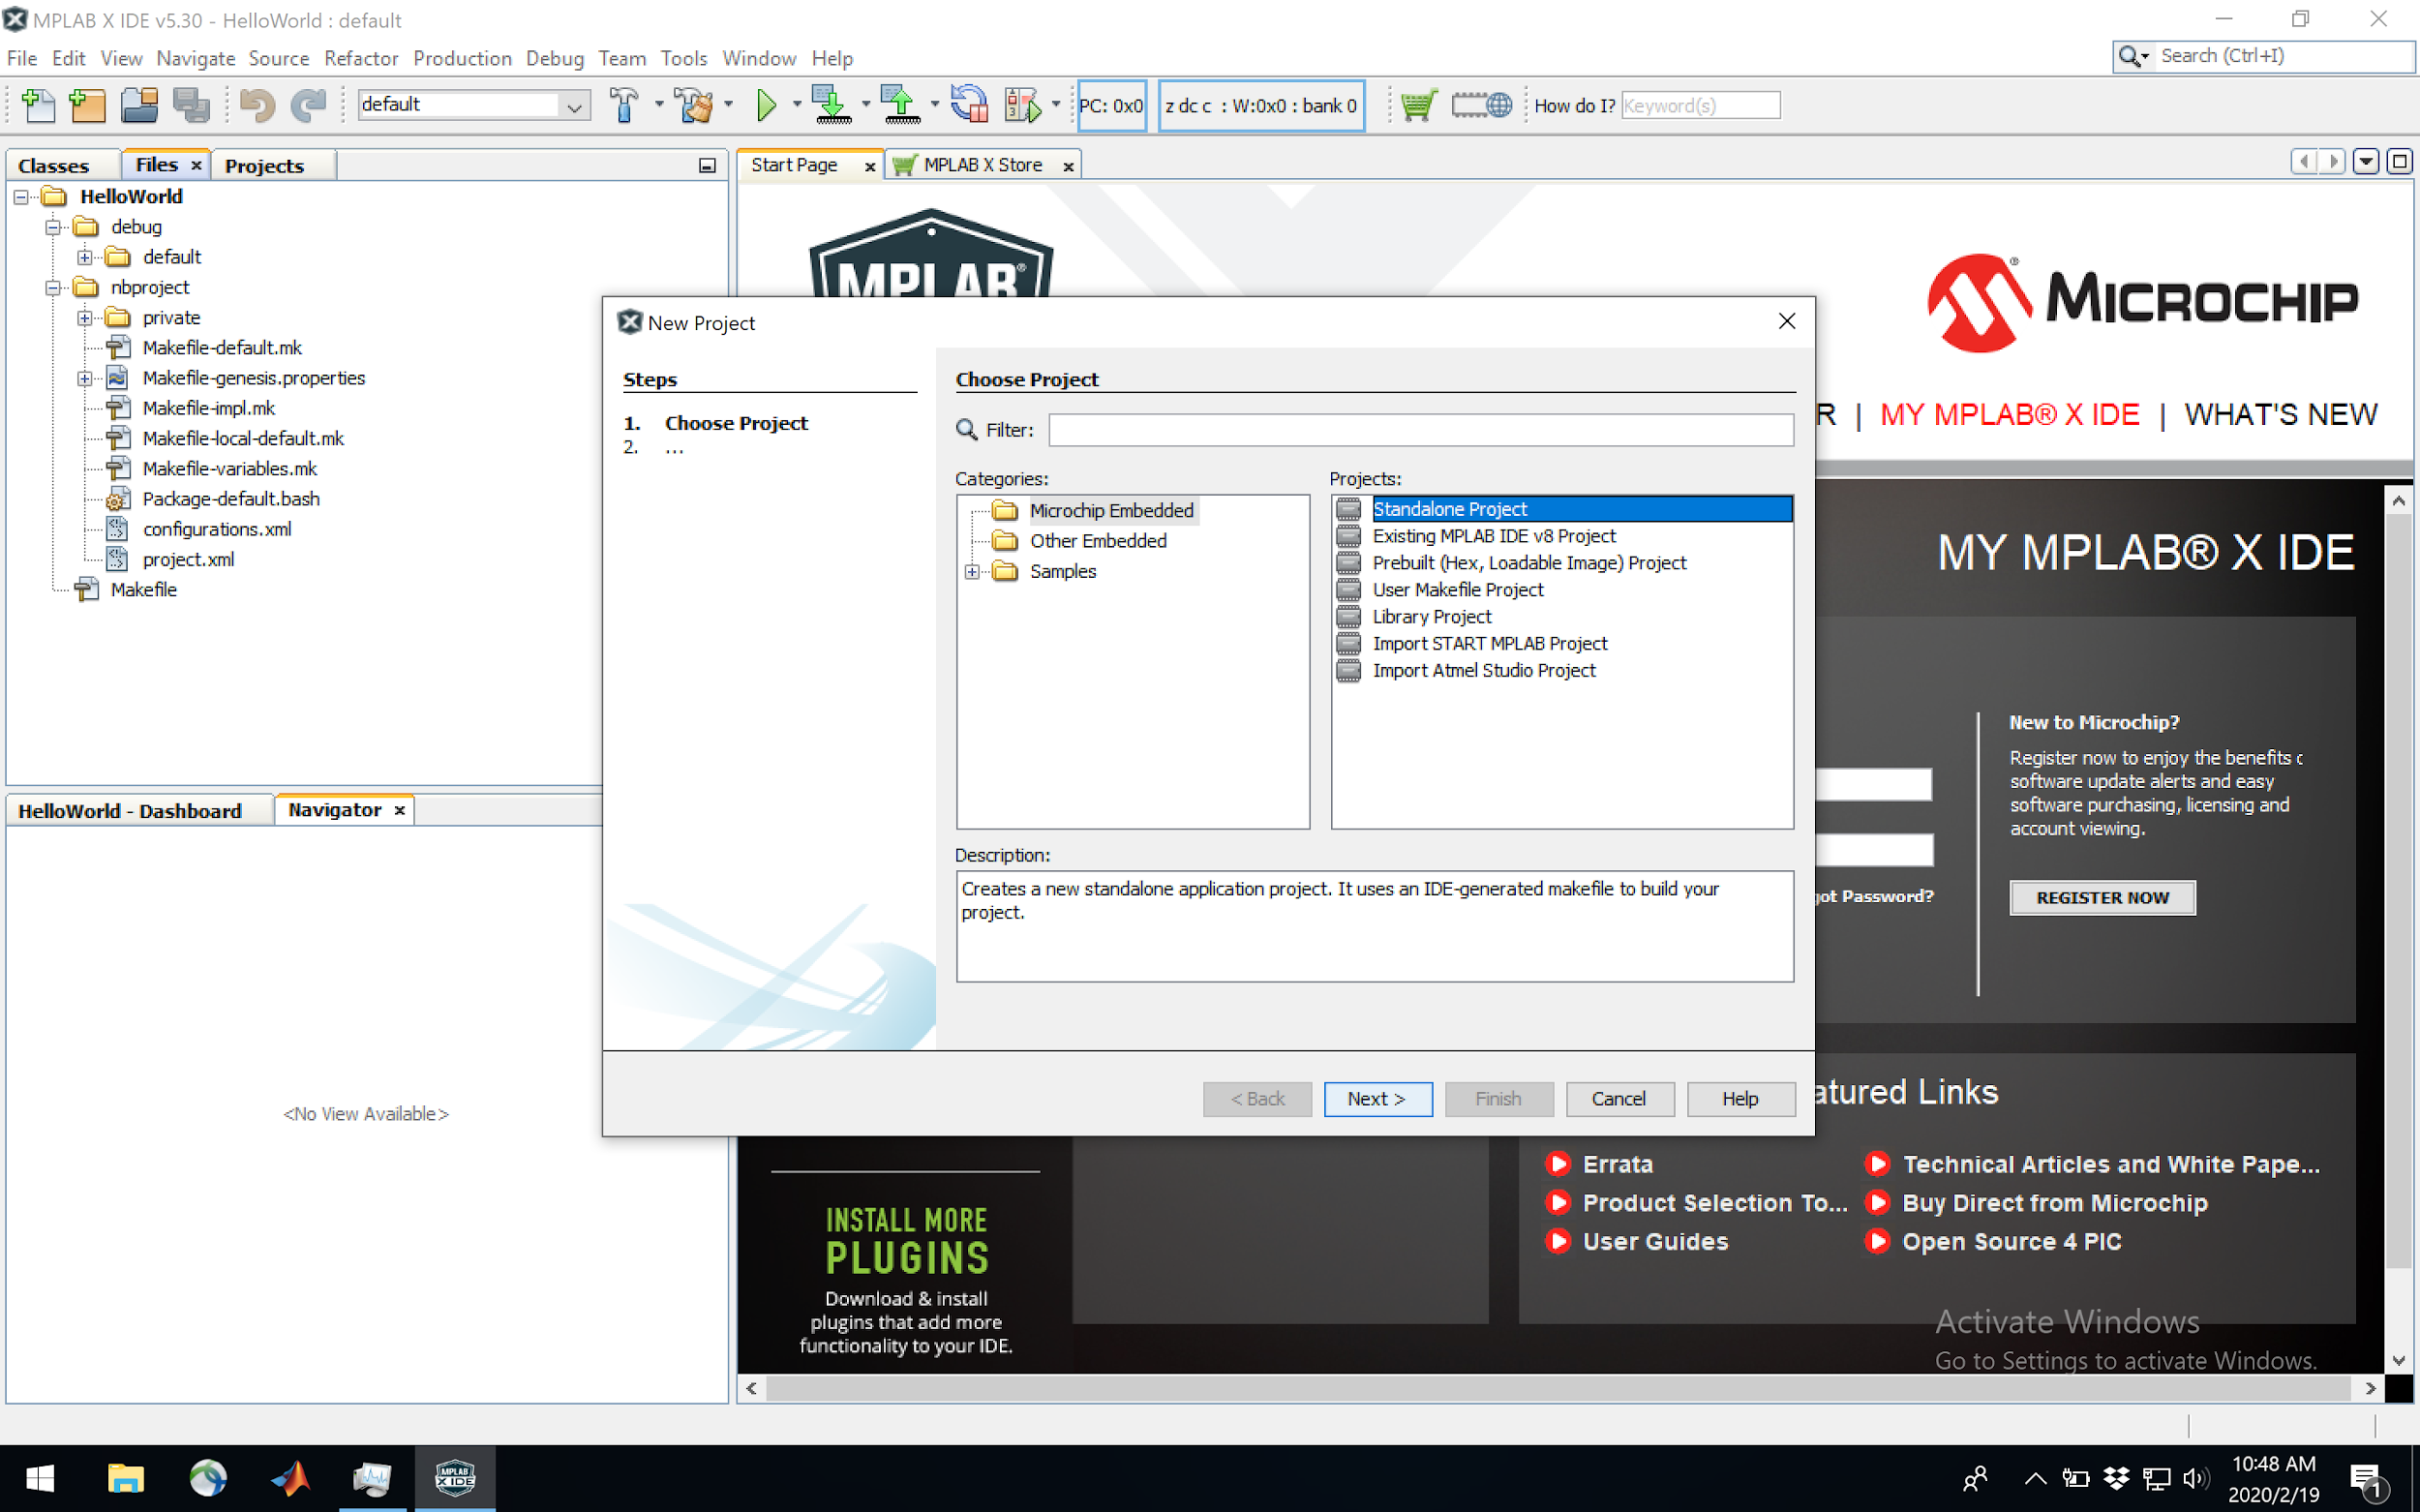Click the REGISTER NOW button

2102,898
